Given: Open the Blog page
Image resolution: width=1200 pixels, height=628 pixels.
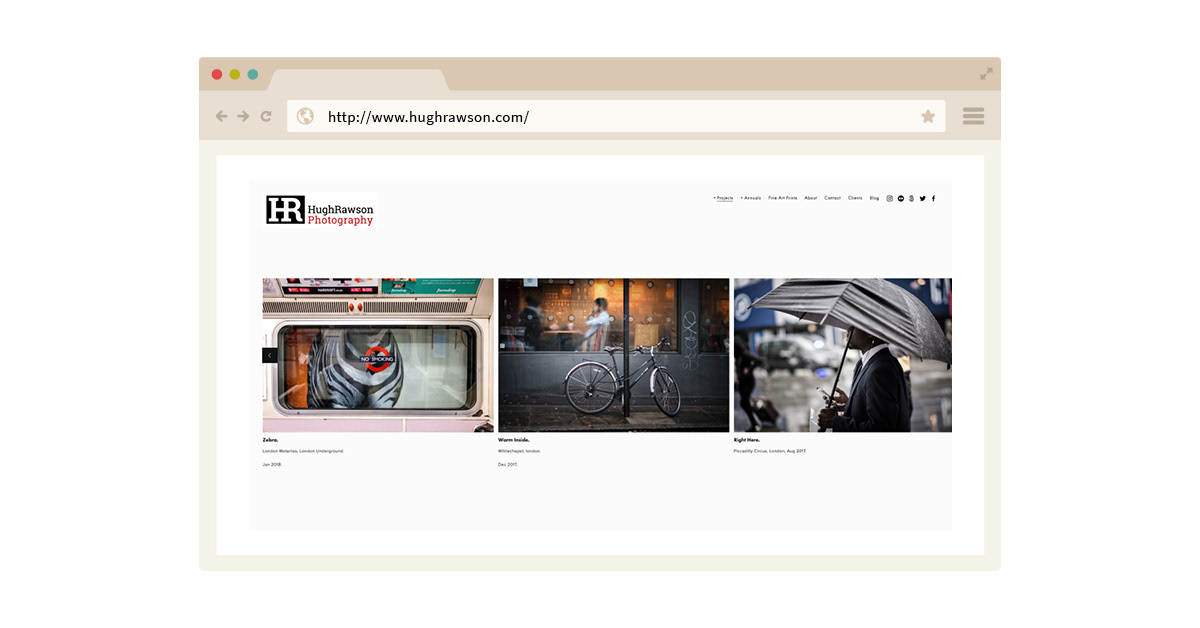Looking at the screenshot, I should pos(874,198).
